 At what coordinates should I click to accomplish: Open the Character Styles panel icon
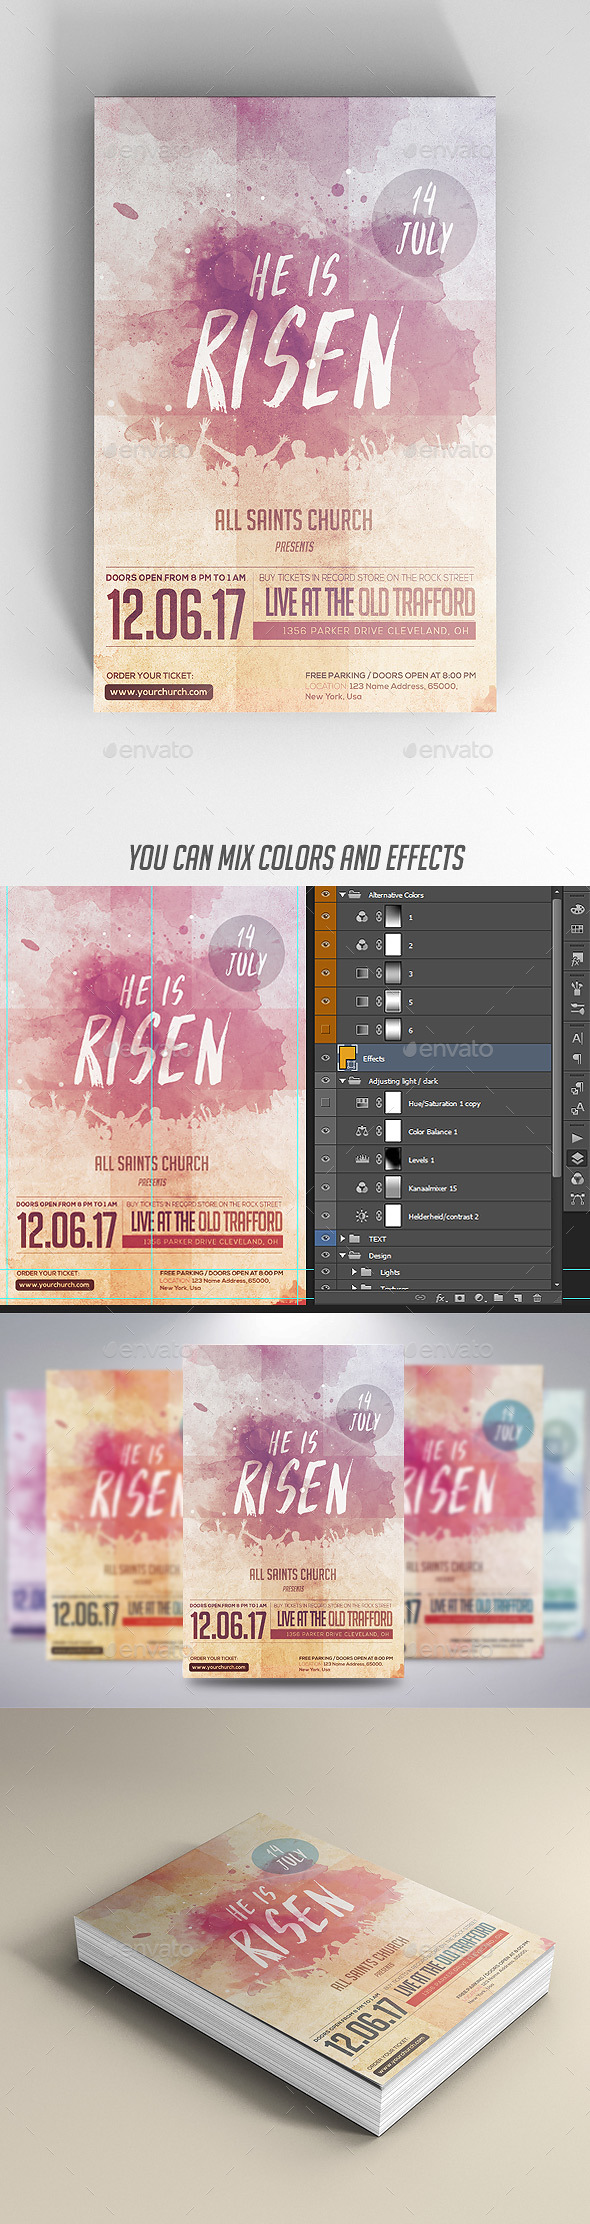pos(577,1108)
